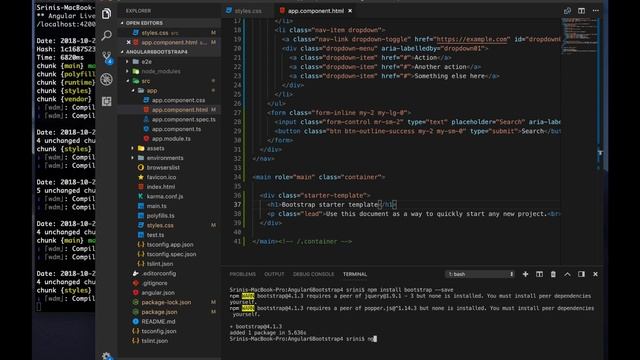Follow the https://example.com link in code
This screenshot has height=360, width=640.
(472, 40)
